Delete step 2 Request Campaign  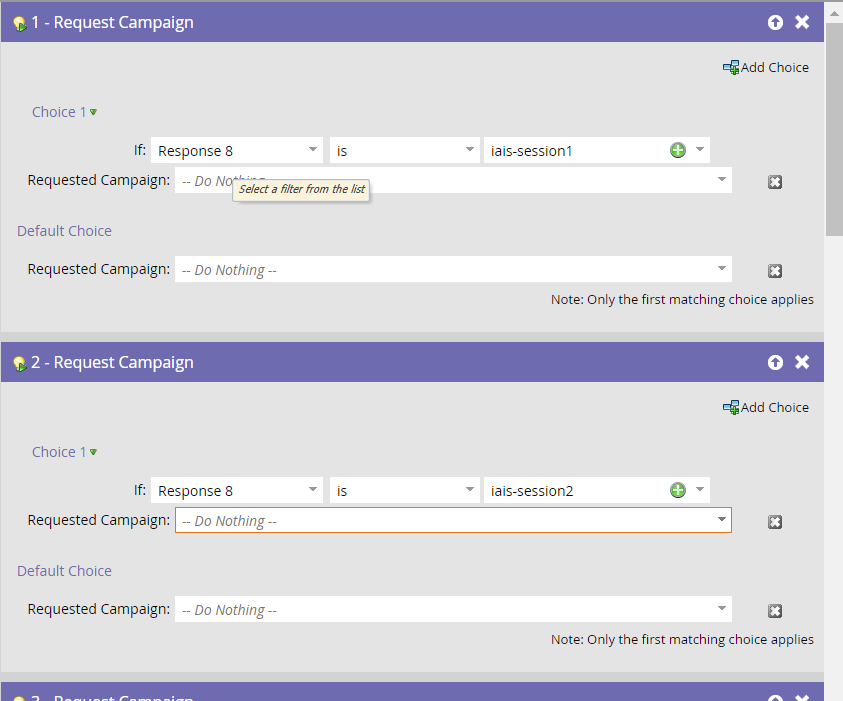[802, 362]
